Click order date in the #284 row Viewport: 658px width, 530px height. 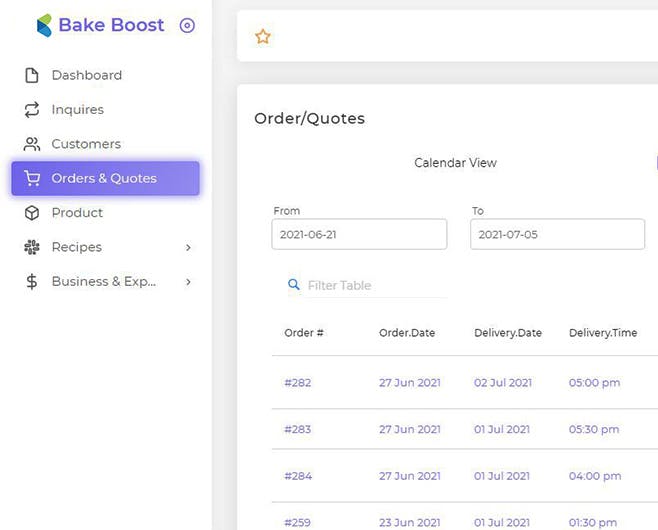pos(410,476)
